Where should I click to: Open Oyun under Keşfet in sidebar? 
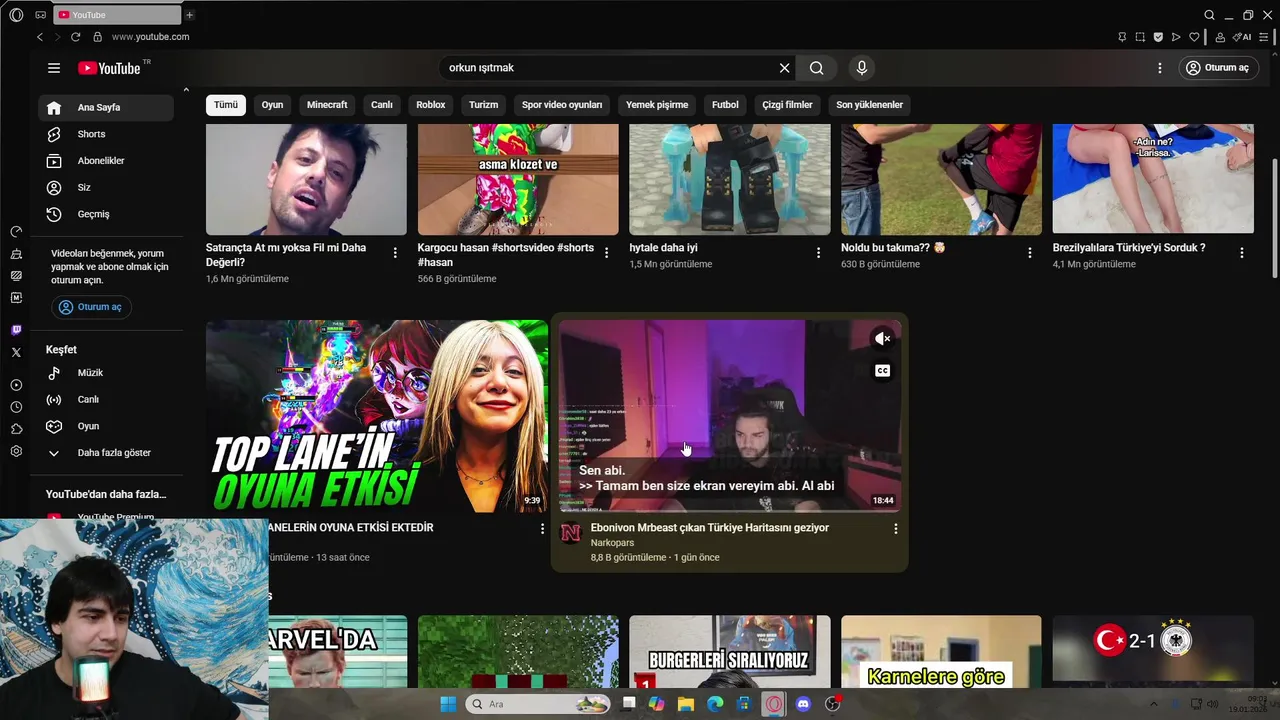pos(106,426)
